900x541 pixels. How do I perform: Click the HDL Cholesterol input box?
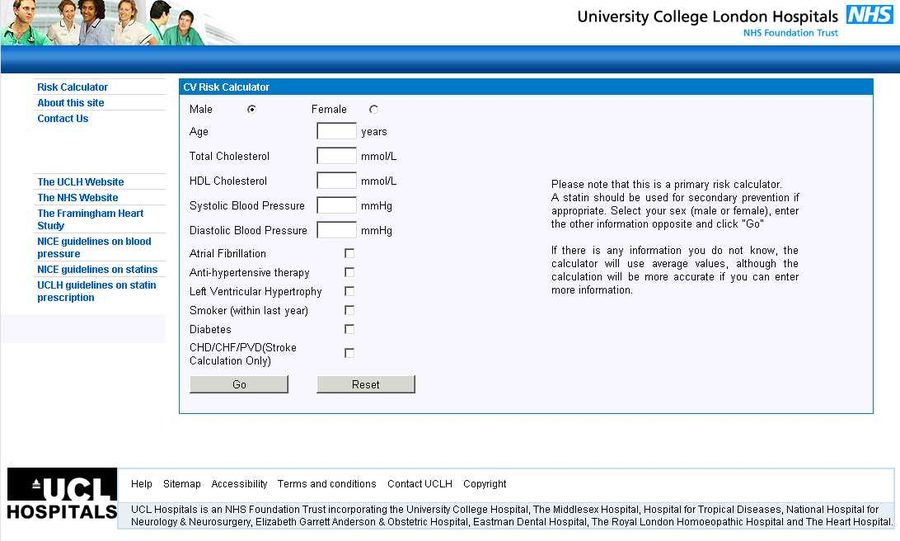tap(336, 180)
